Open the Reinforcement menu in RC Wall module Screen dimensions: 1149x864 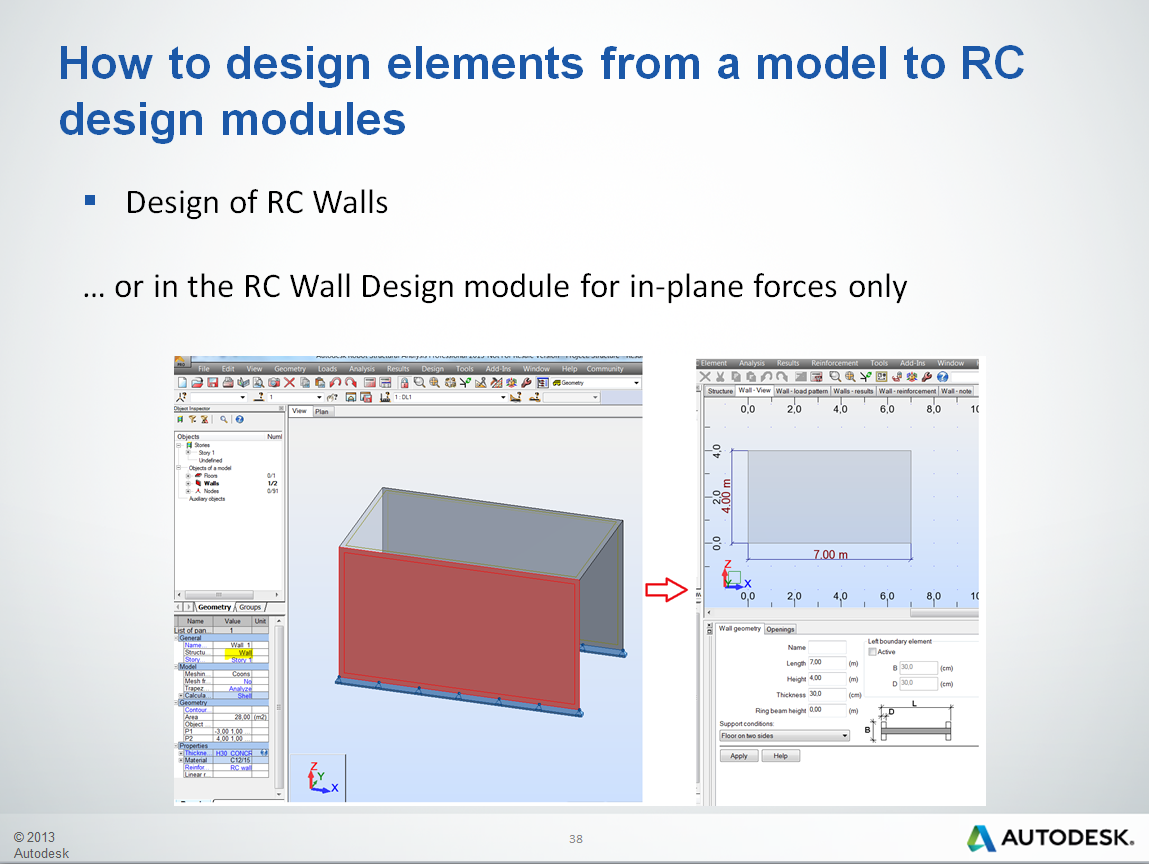(x=835, y=363)
